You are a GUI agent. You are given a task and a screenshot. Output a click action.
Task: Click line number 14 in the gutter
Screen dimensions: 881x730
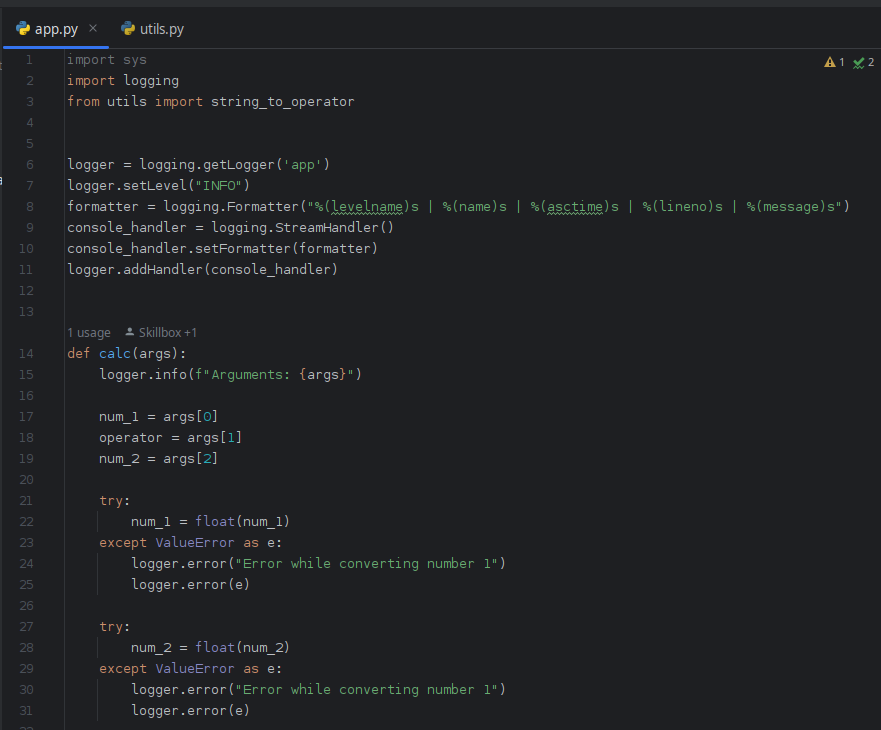[x=26, y=353]
